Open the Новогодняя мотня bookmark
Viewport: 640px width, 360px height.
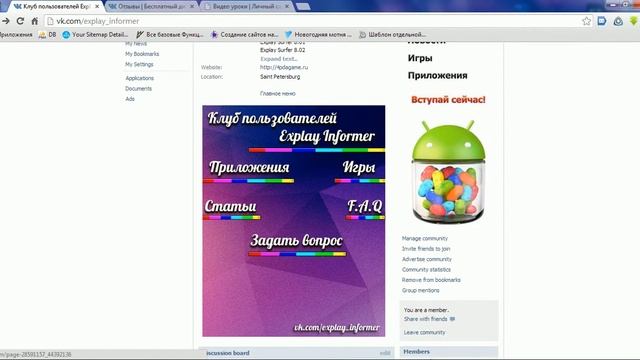pos(318,35)
